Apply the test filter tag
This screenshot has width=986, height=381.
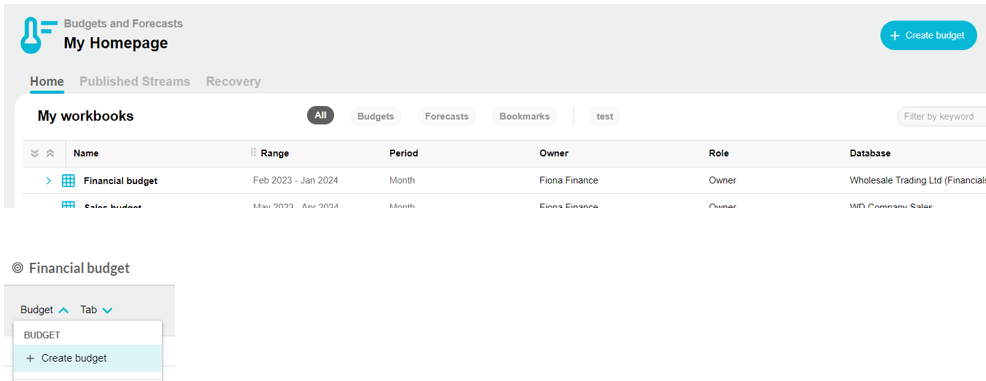[x=604, y=116]
